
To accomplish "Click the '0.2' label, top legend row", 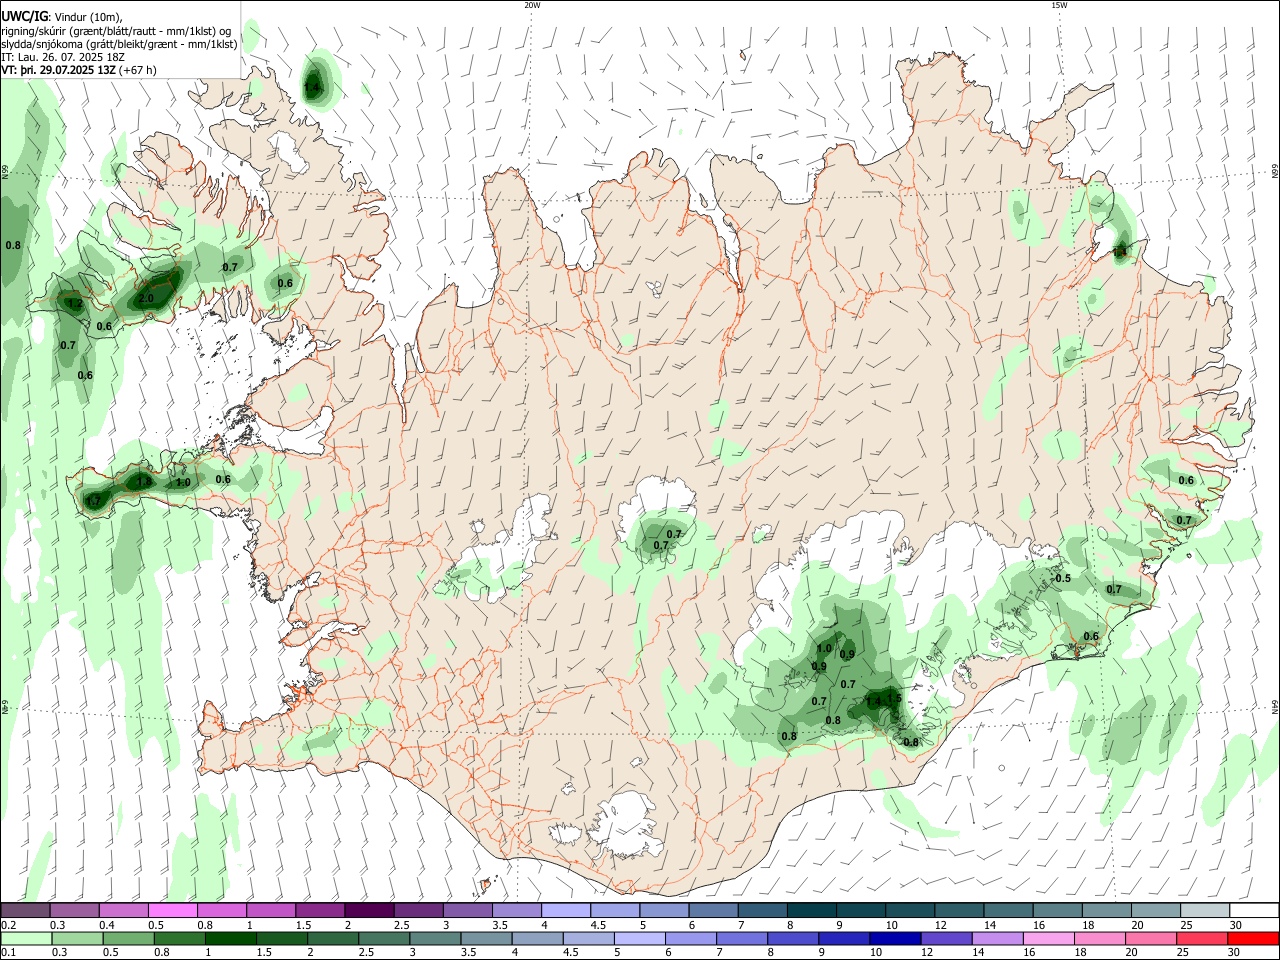I will click(x=7, y=925).
